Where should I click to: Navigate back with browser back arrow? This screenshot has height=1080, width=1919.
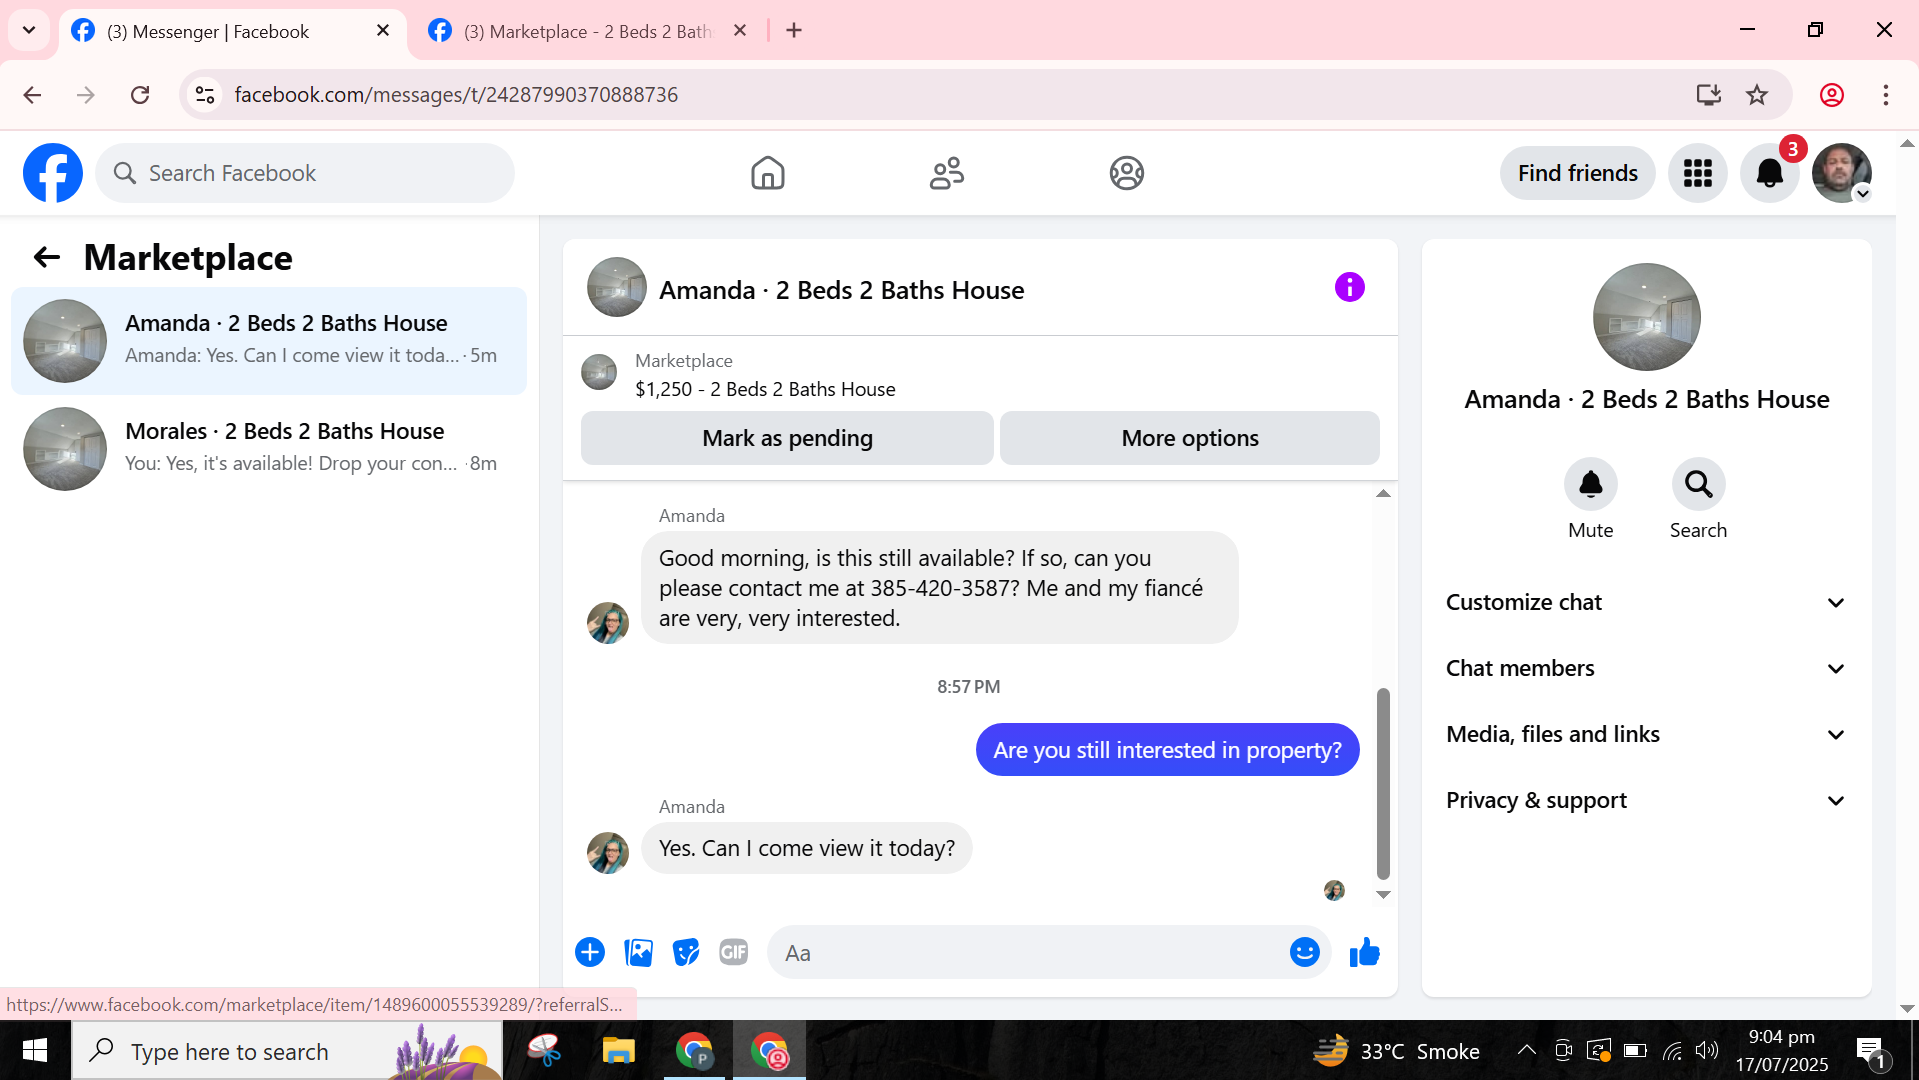click(x=32, y=95)
